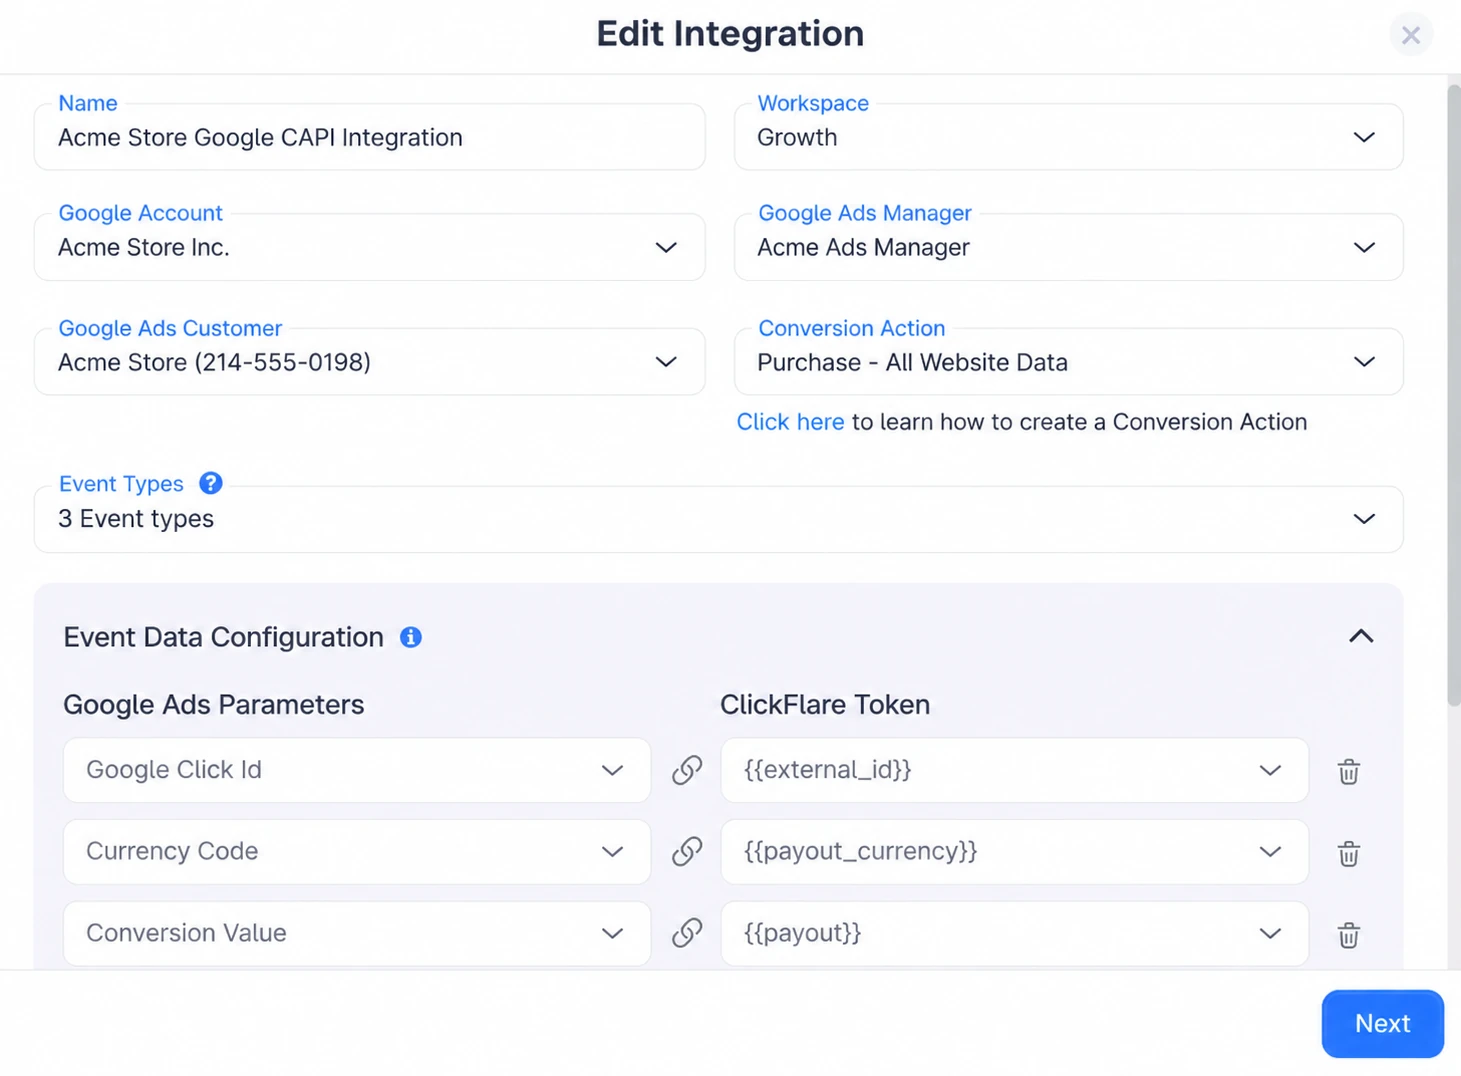
Task: Open the Event Types help question icon
Action: 210,483
